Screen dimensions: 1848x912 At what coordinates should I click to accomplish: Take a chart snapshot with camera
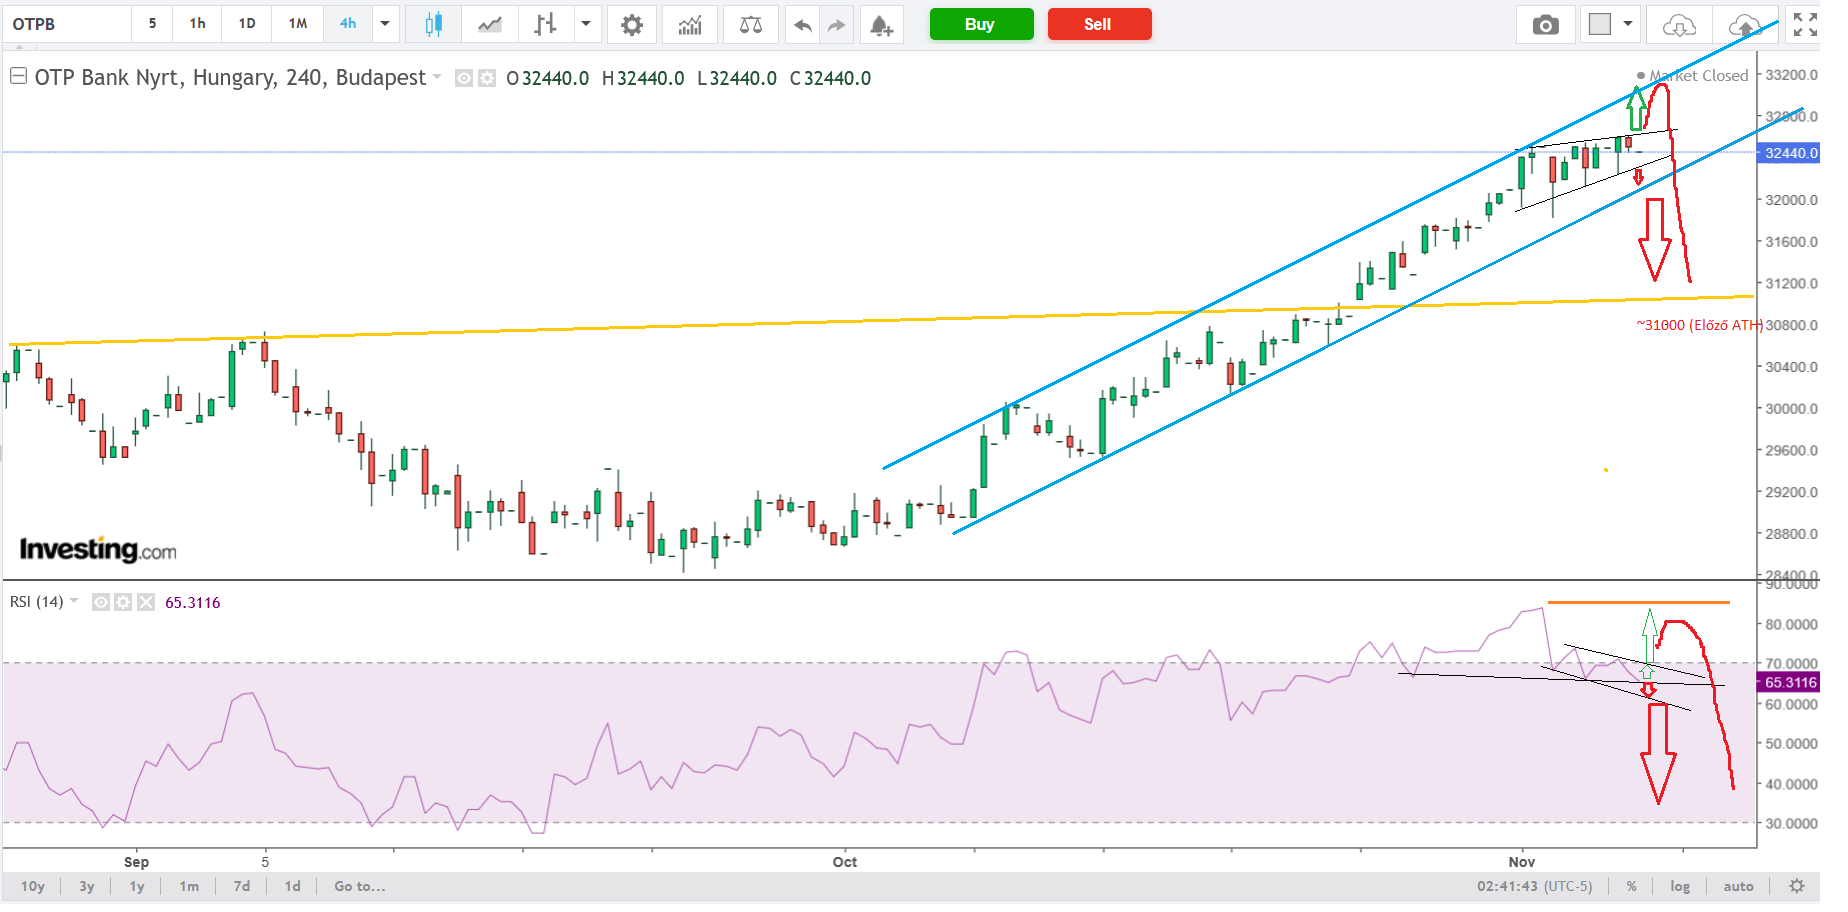click(1545, 25)
